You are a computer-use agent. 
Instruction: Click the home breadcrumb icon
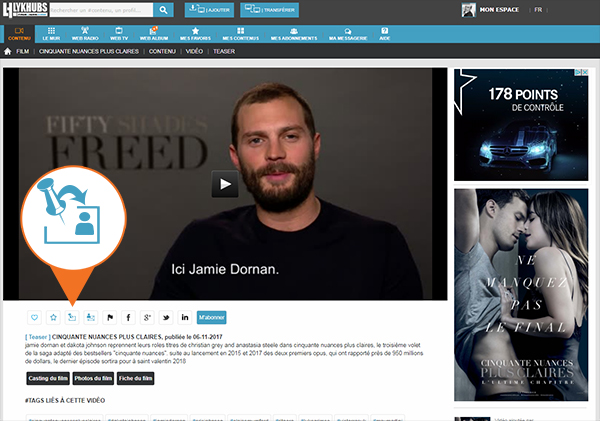(8, 51)
